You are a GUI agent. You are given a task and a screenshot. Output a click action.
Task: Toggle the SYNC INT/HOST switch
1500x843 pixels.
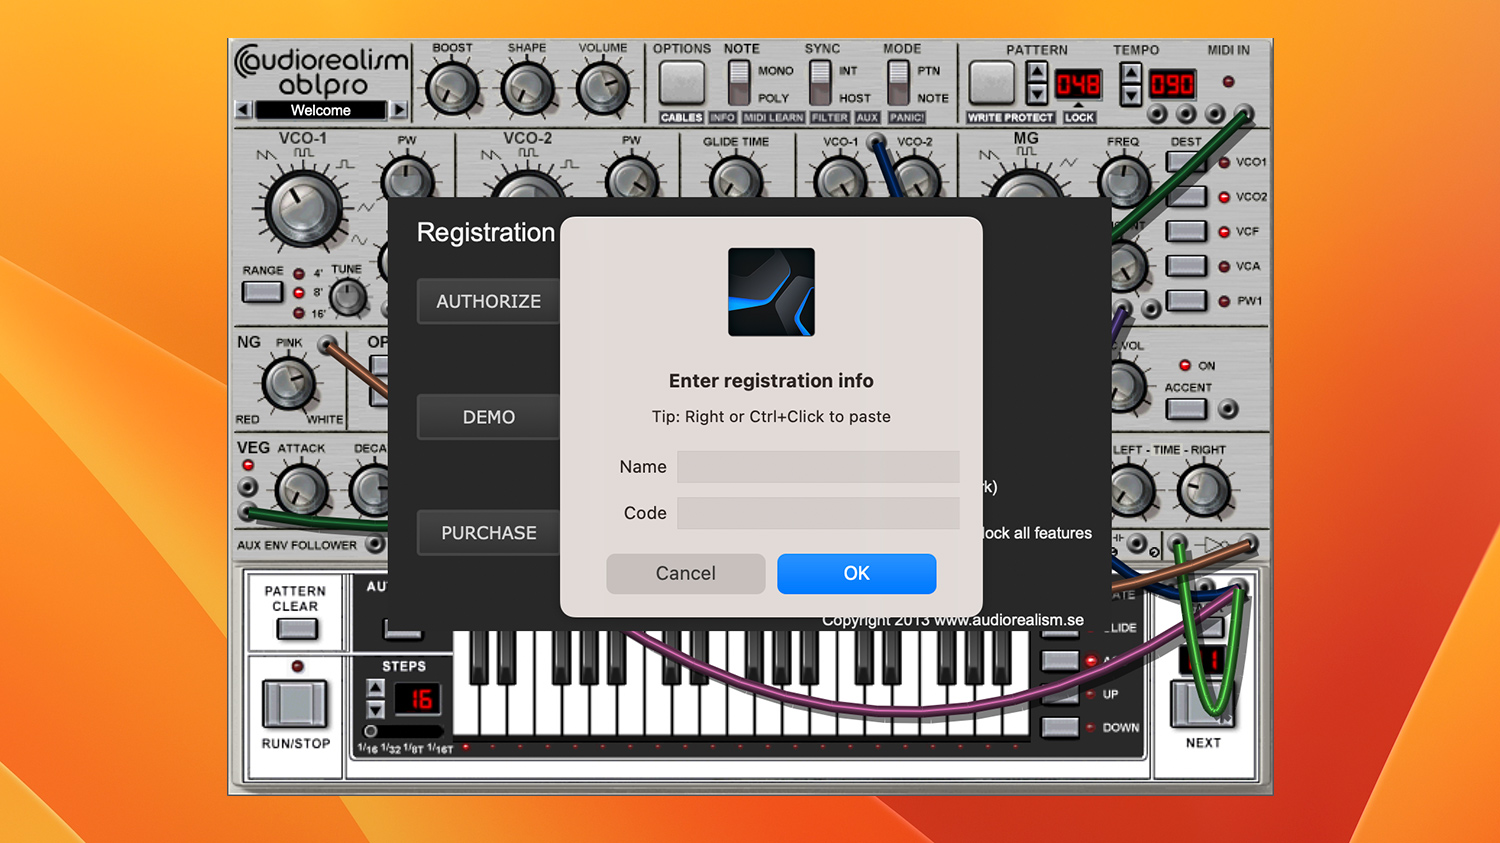820,83
